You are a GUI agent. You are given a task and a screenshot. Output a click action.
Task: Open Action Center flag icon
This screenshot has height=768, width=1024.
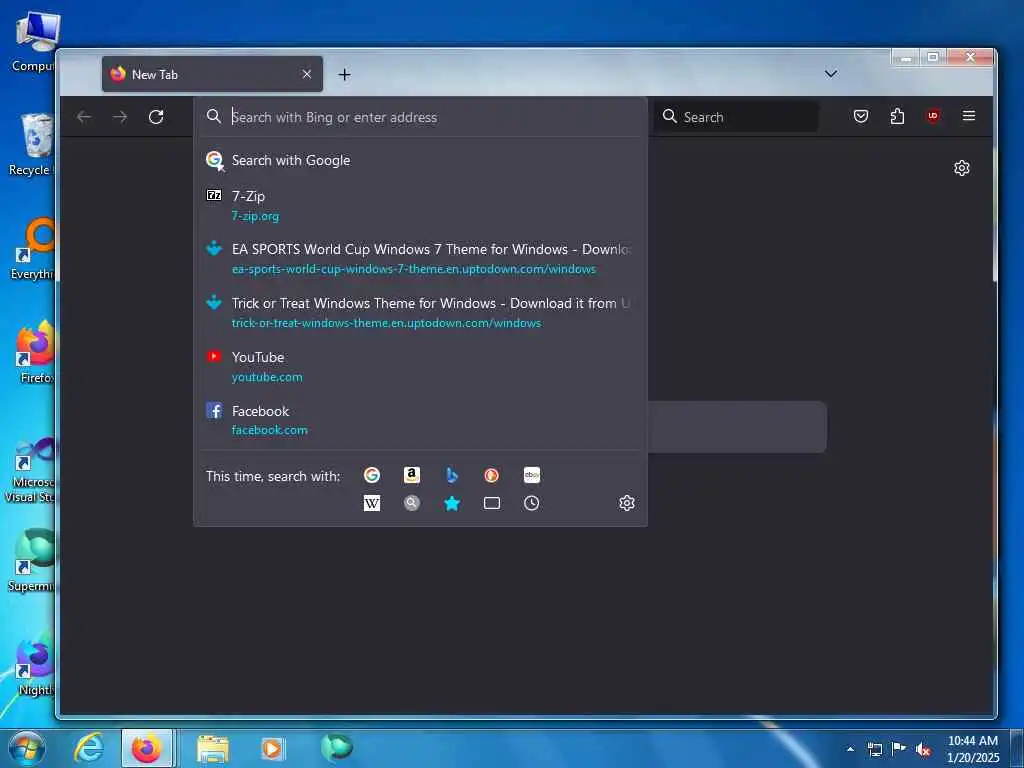[899, 748]
